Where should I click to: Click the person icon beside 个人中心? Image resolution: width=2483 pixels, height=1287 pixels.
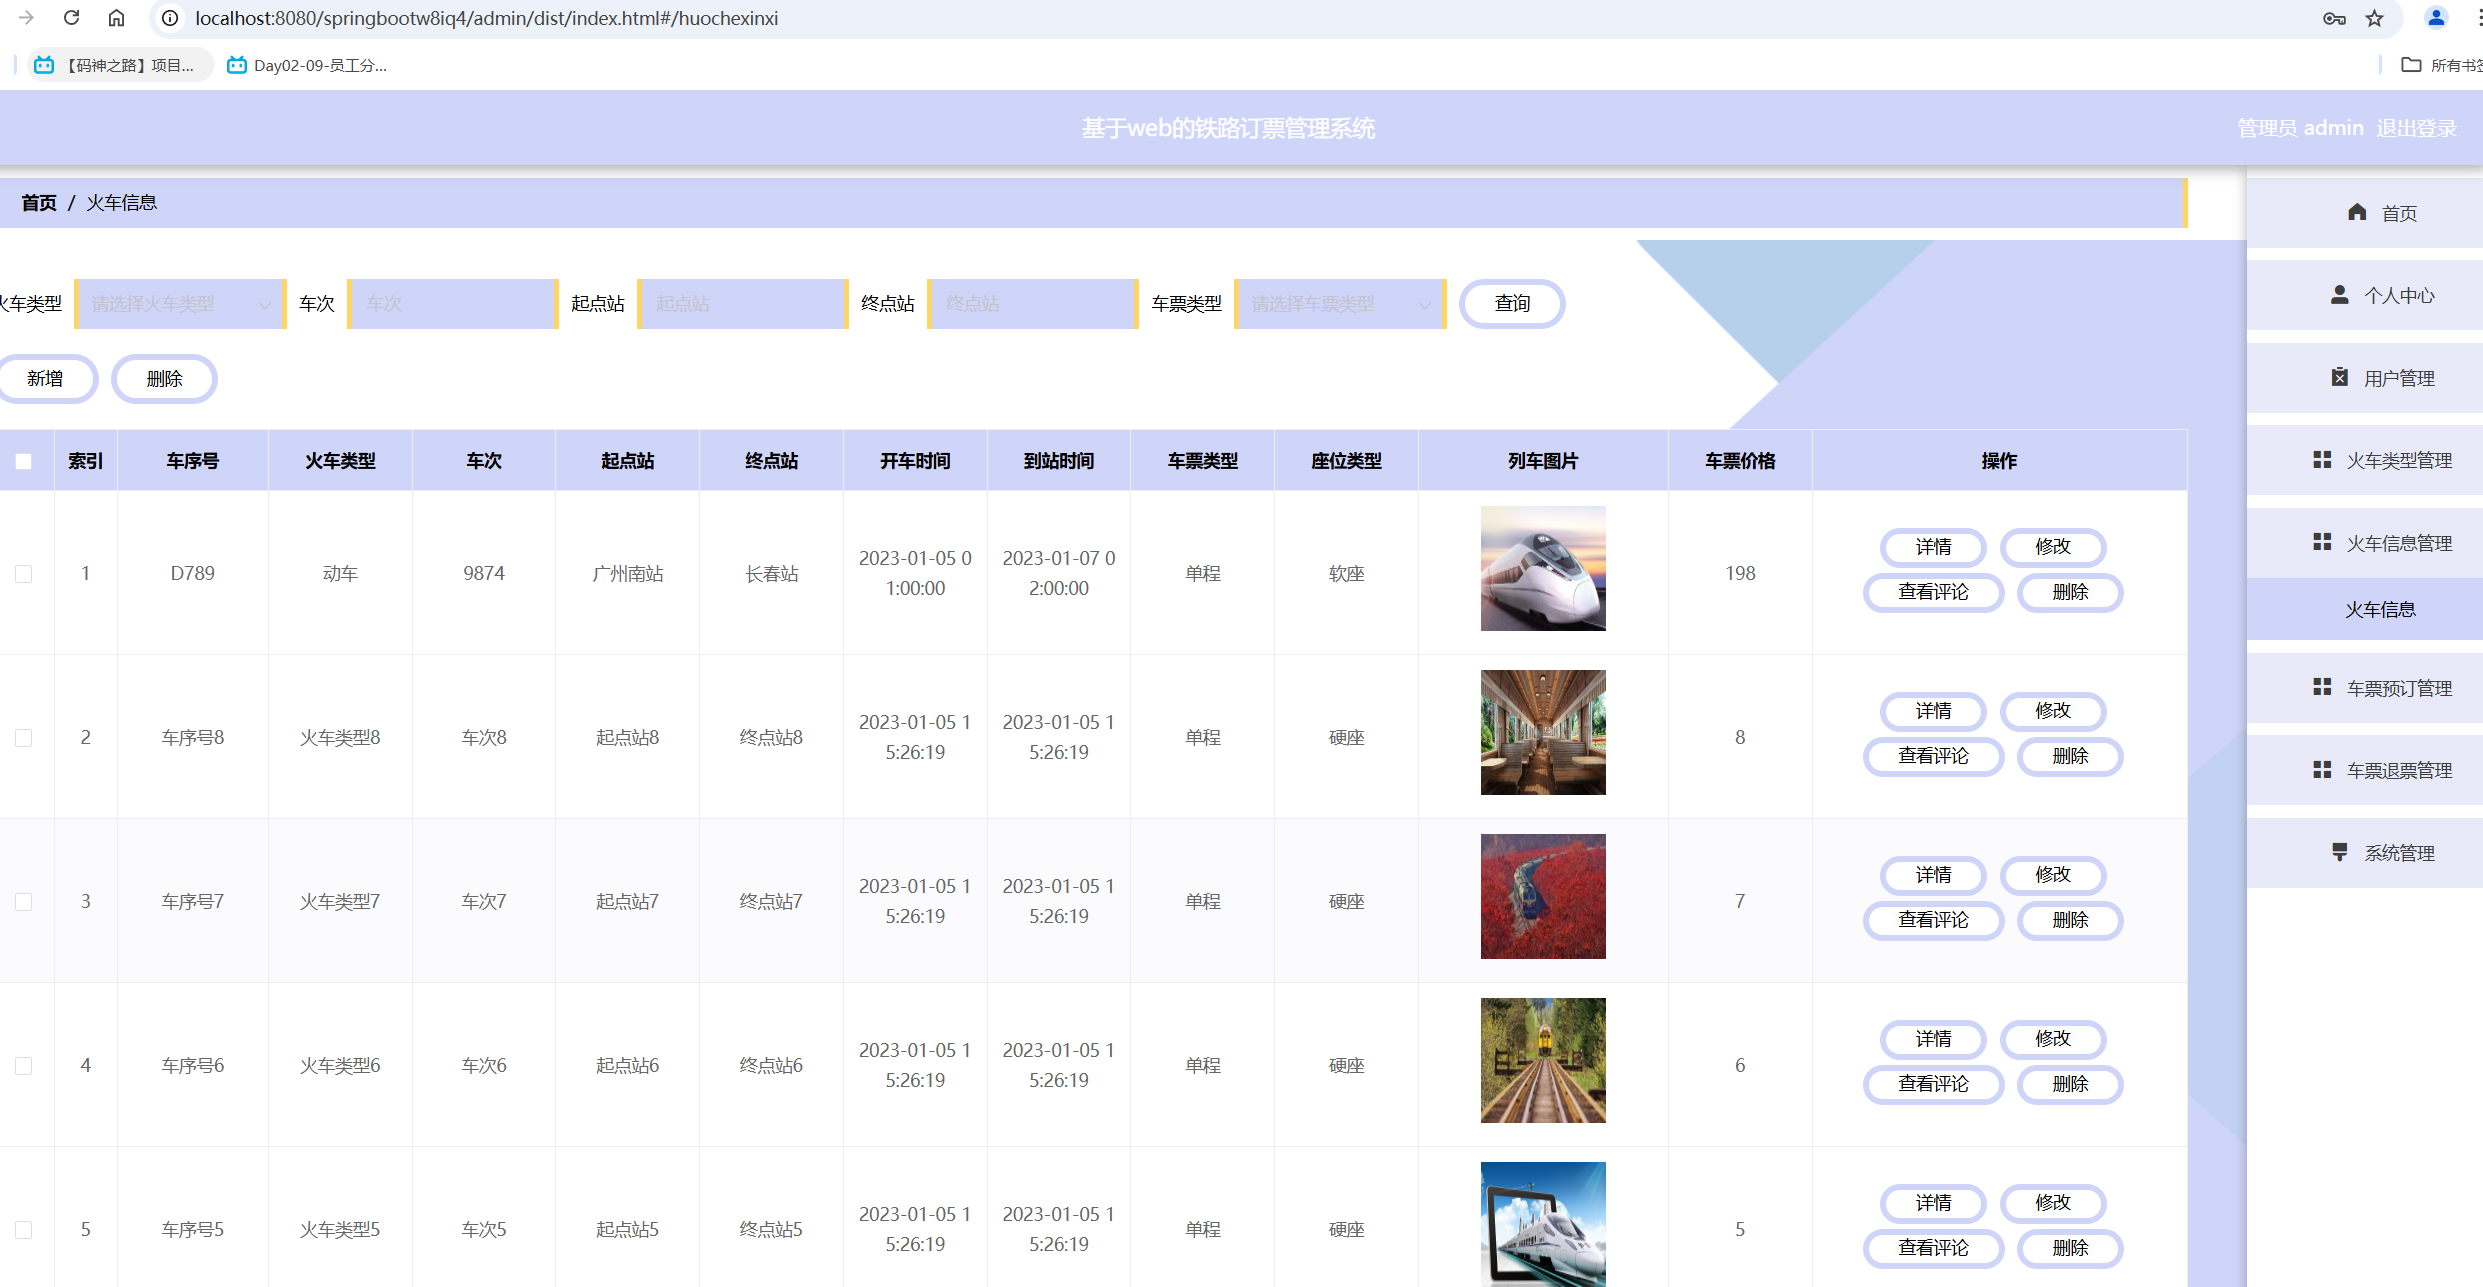point(2339,295)
